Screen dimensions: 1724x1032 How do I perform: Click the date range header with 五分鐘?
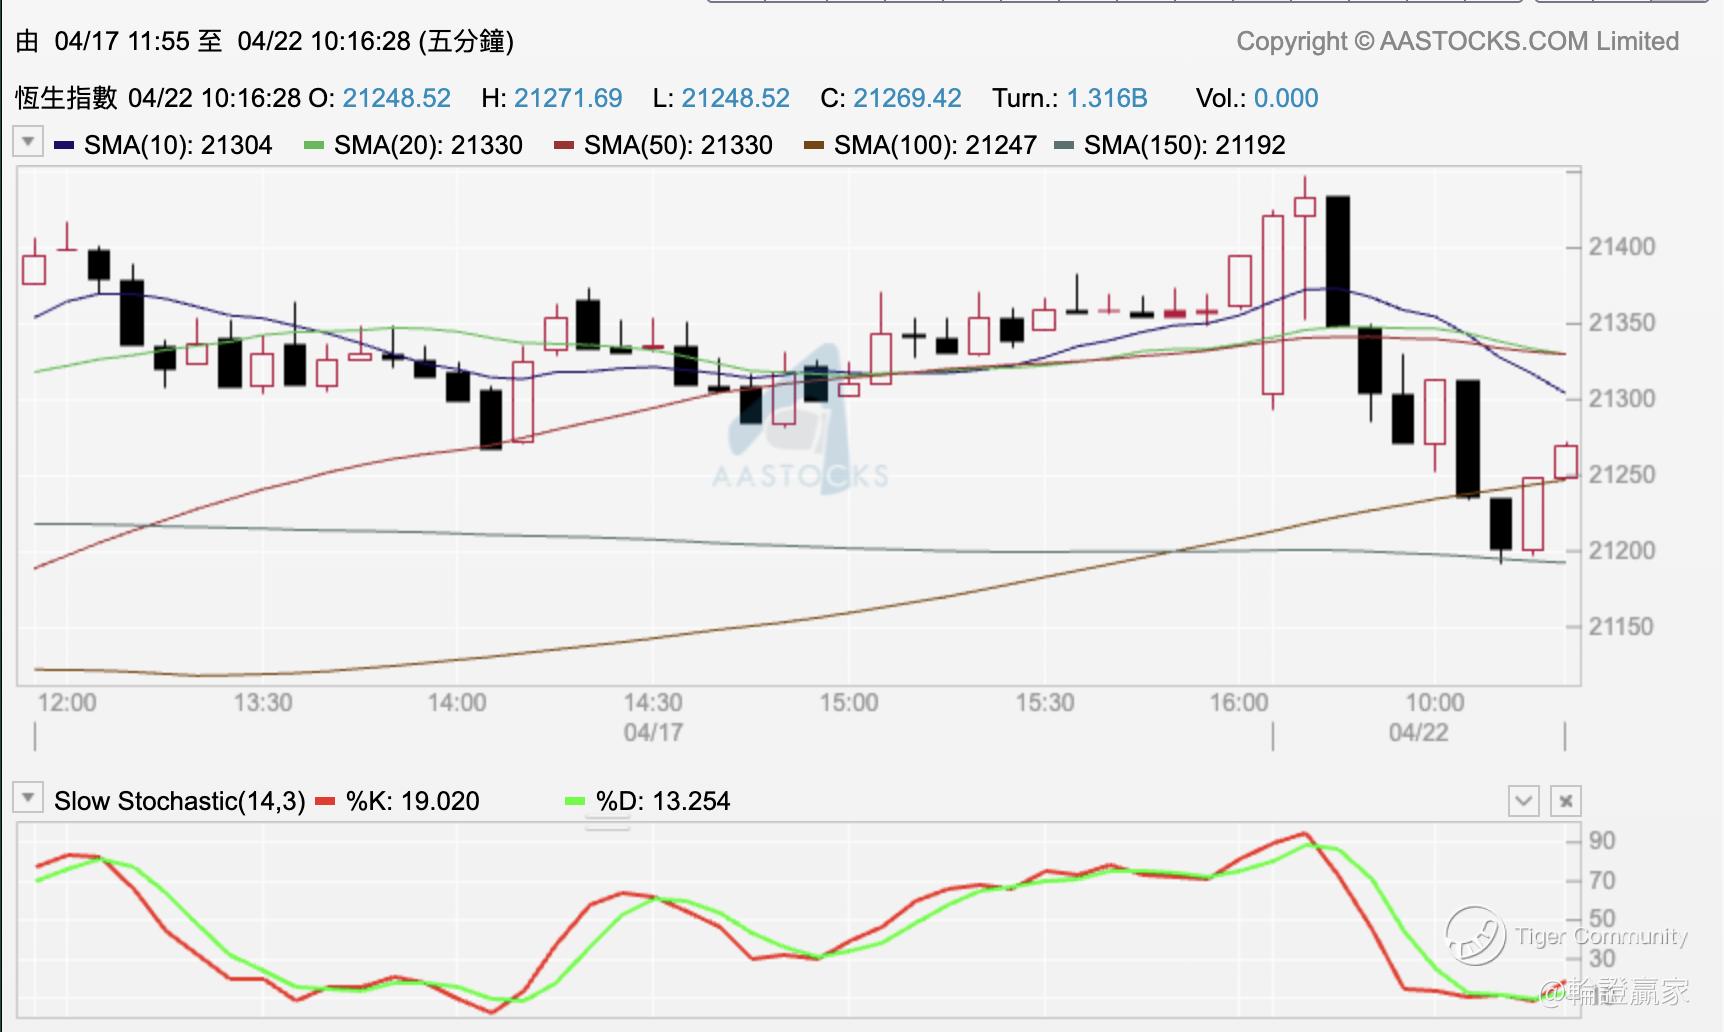pyautogui.click(x=265, y=41)
